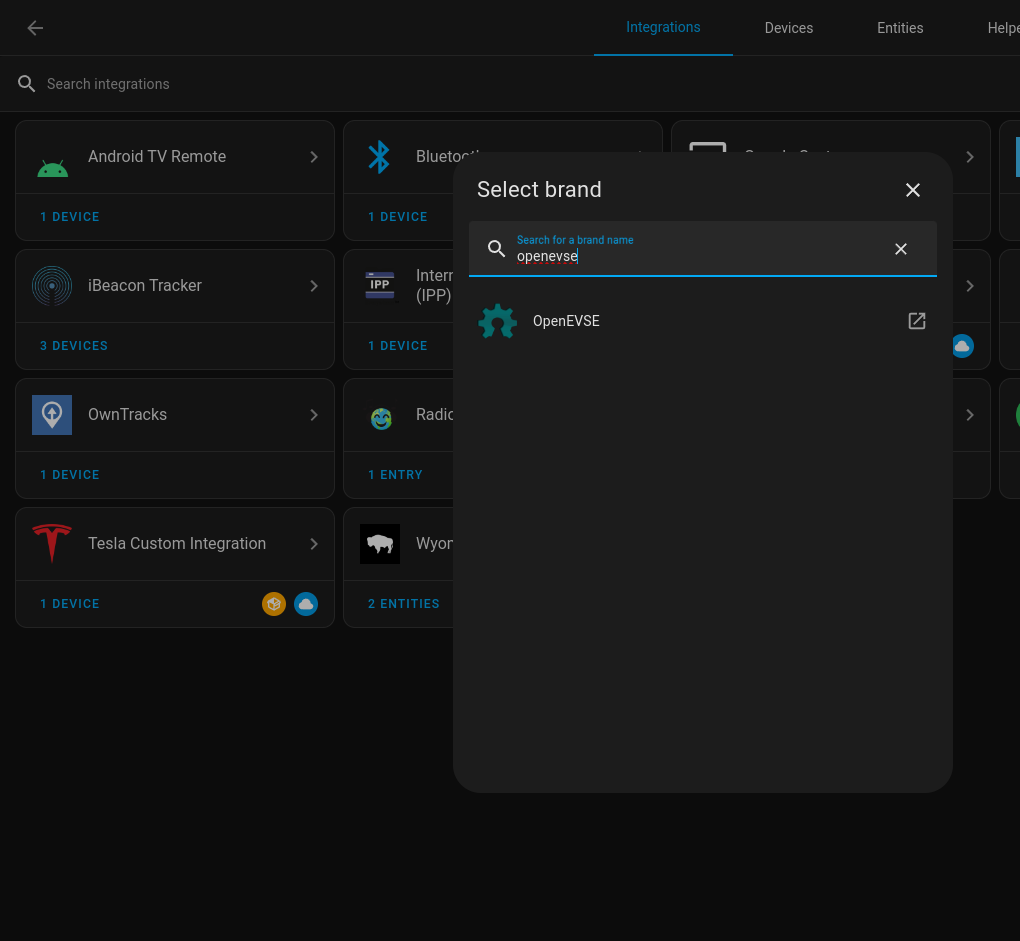Click the Wyoming buffalo integration icon
Viewport: 1020px width, 941px height.
380,543
